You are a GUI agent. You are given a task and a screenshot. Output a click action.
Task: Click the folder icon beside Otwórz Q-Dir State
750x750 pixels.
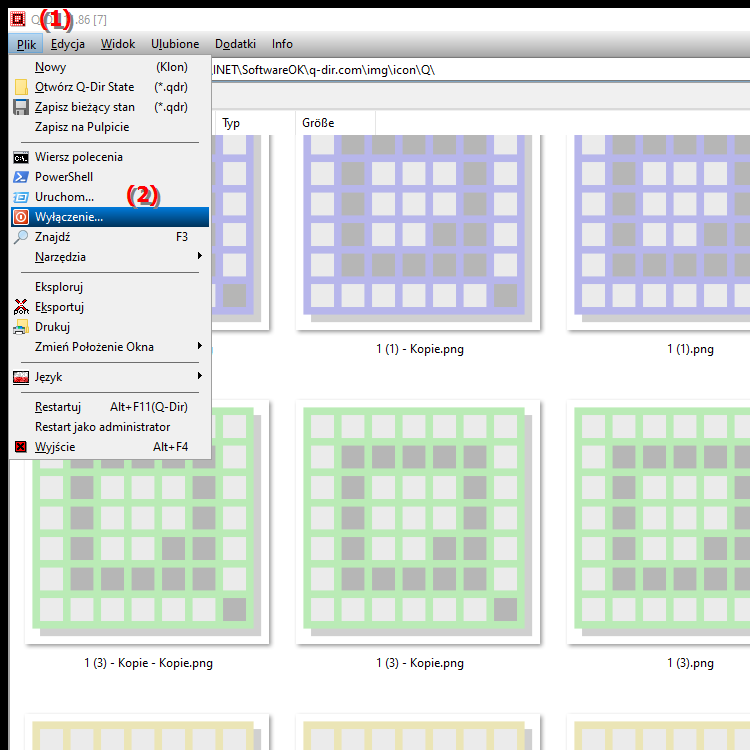pyautogui.click(x=21, y=87)
